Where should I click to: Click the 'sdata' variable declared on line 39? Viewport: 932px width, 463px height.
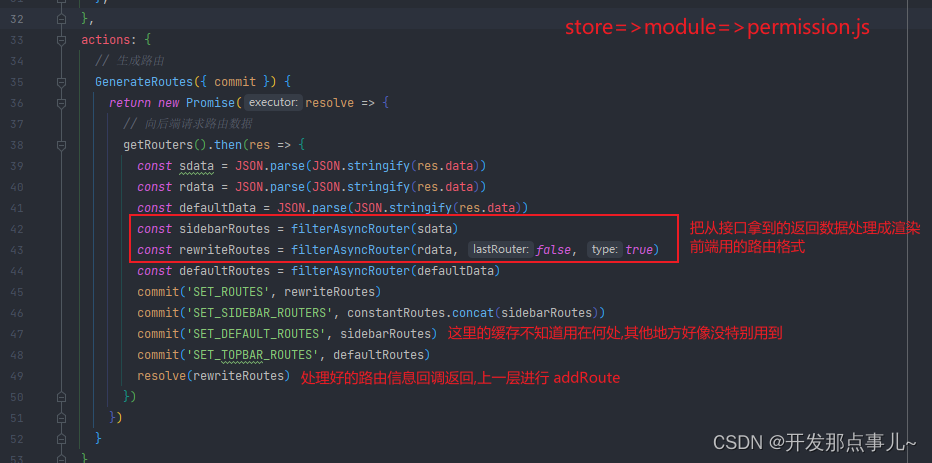196,166
